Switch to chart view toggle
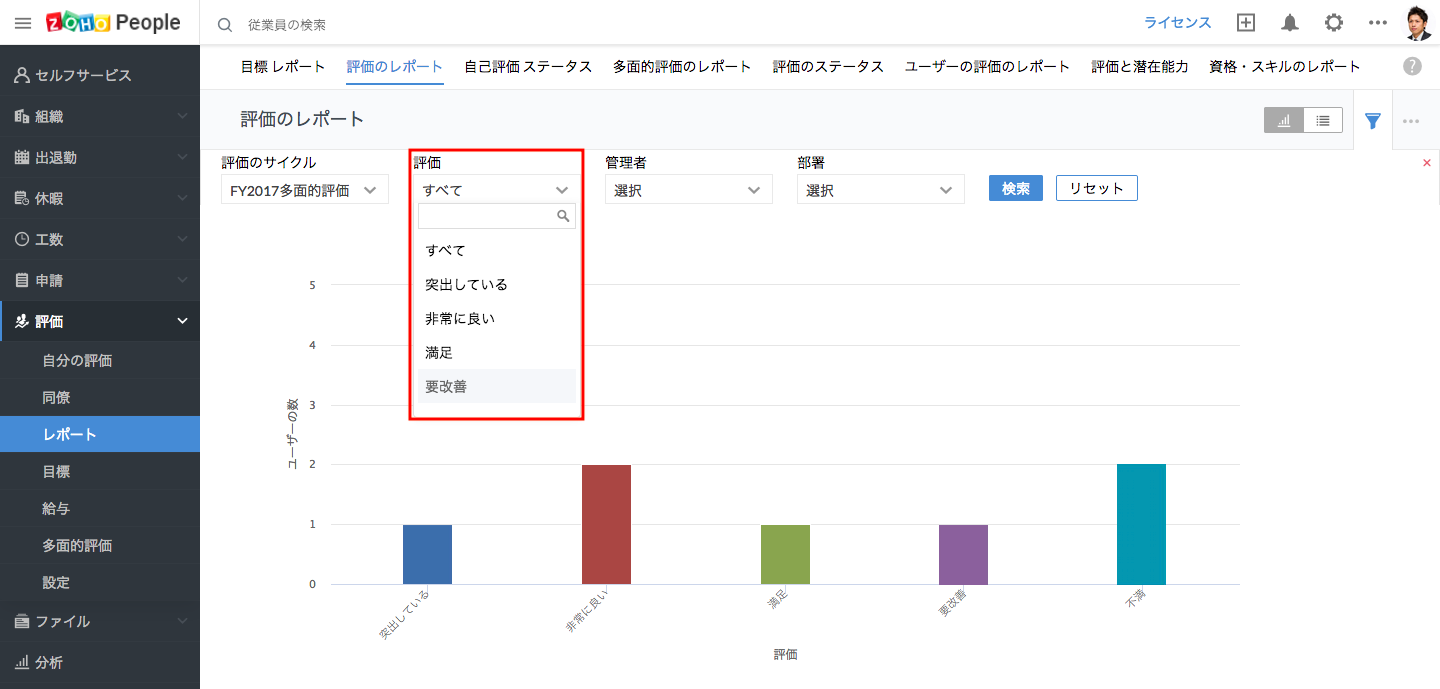 [x=1284, y=120]
